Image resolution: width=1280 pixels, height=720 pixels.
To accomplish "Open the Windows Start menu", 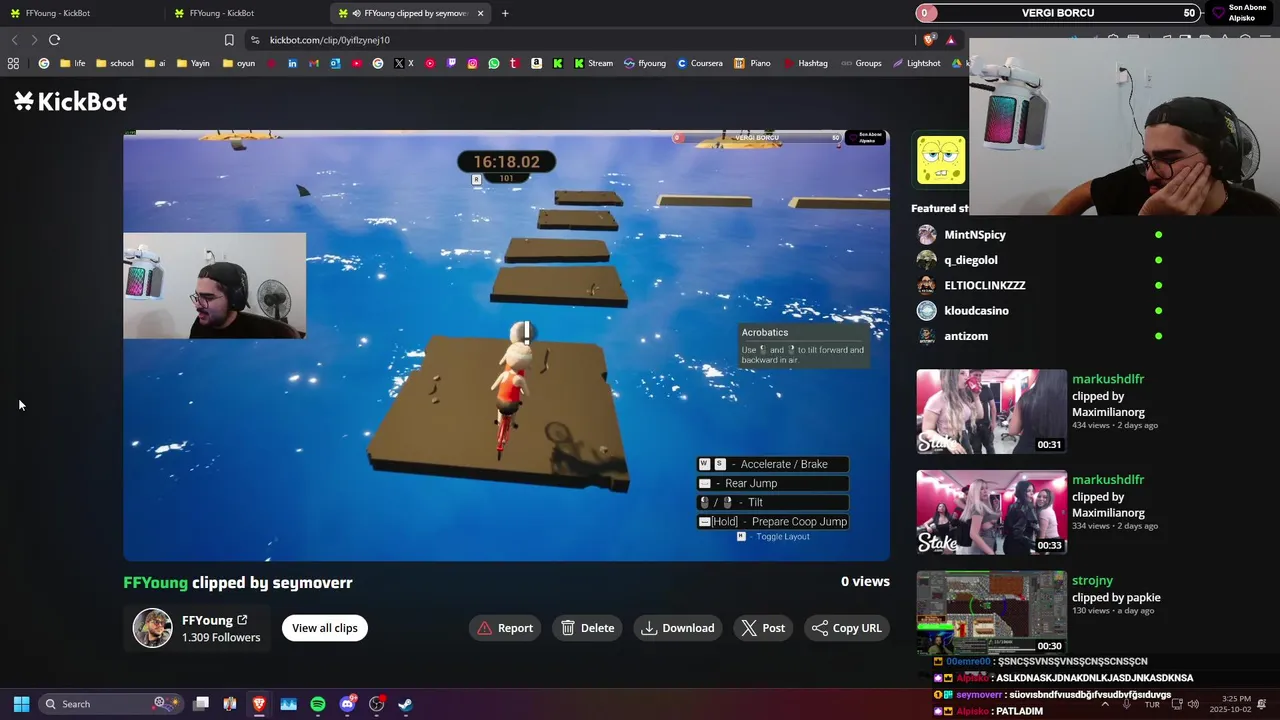I will tap(21, 704).
